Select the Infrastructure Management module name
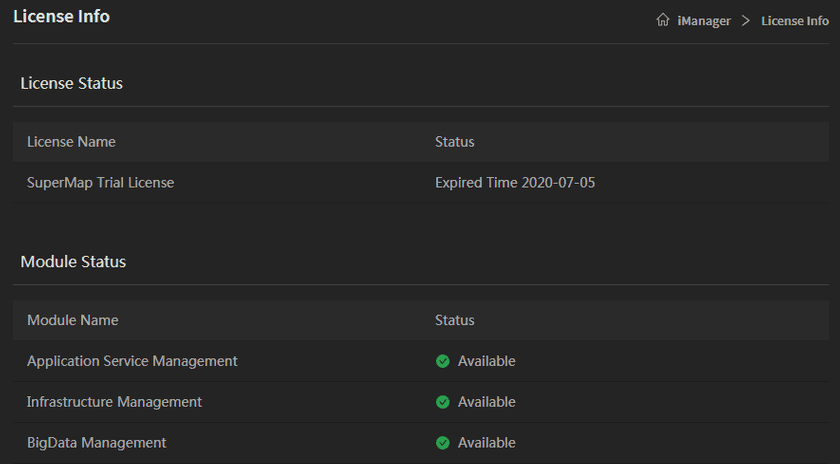The height and width of the screenshot is (464, 840). coord(114,402)
